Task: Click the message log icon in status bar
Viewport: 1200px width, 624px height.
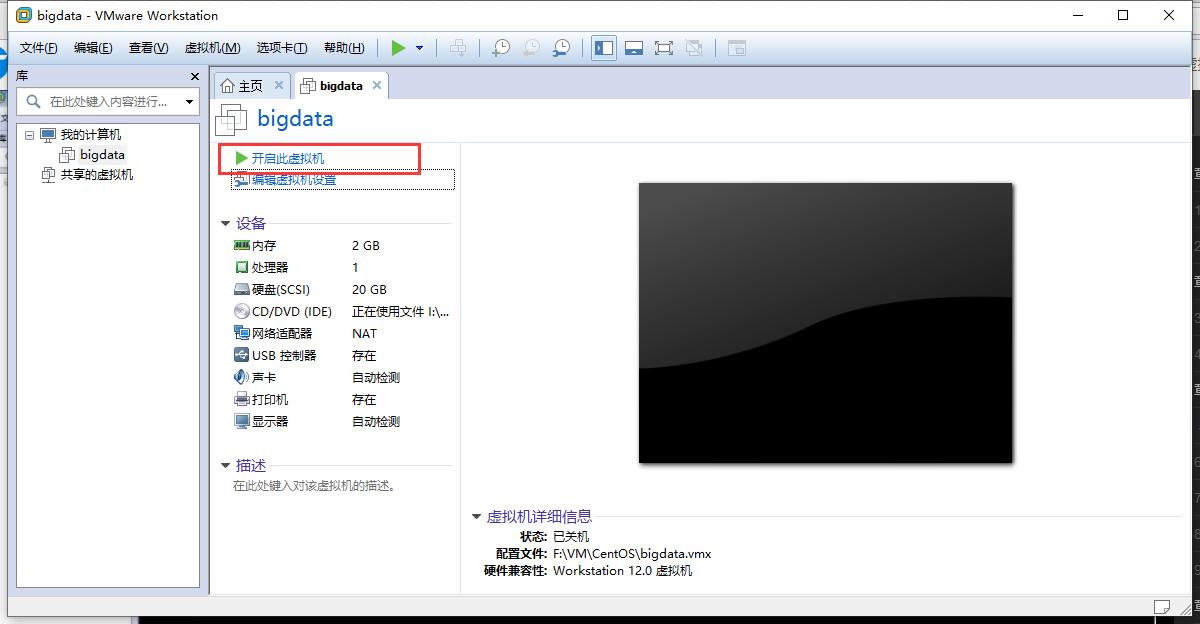Action: (x=1161, y=607)
